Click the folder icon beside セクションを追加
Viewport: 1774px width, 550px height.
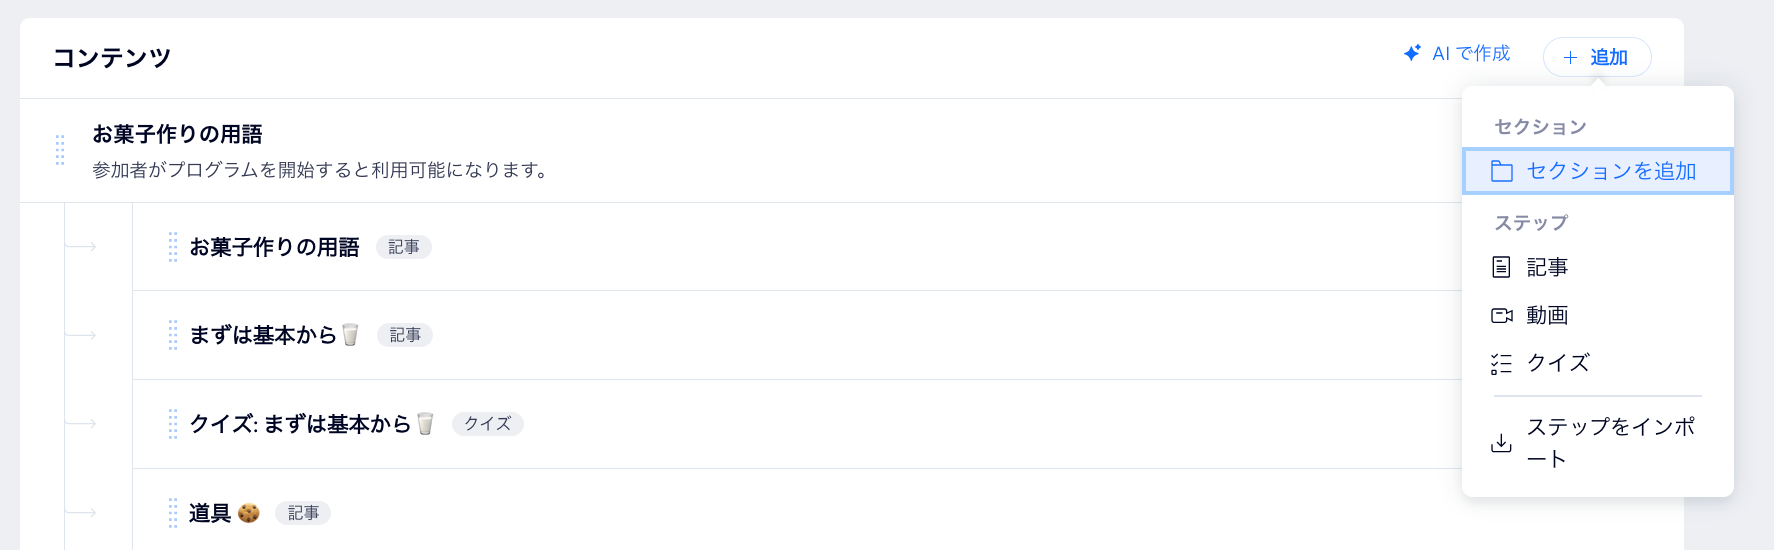click(1501, 171)
